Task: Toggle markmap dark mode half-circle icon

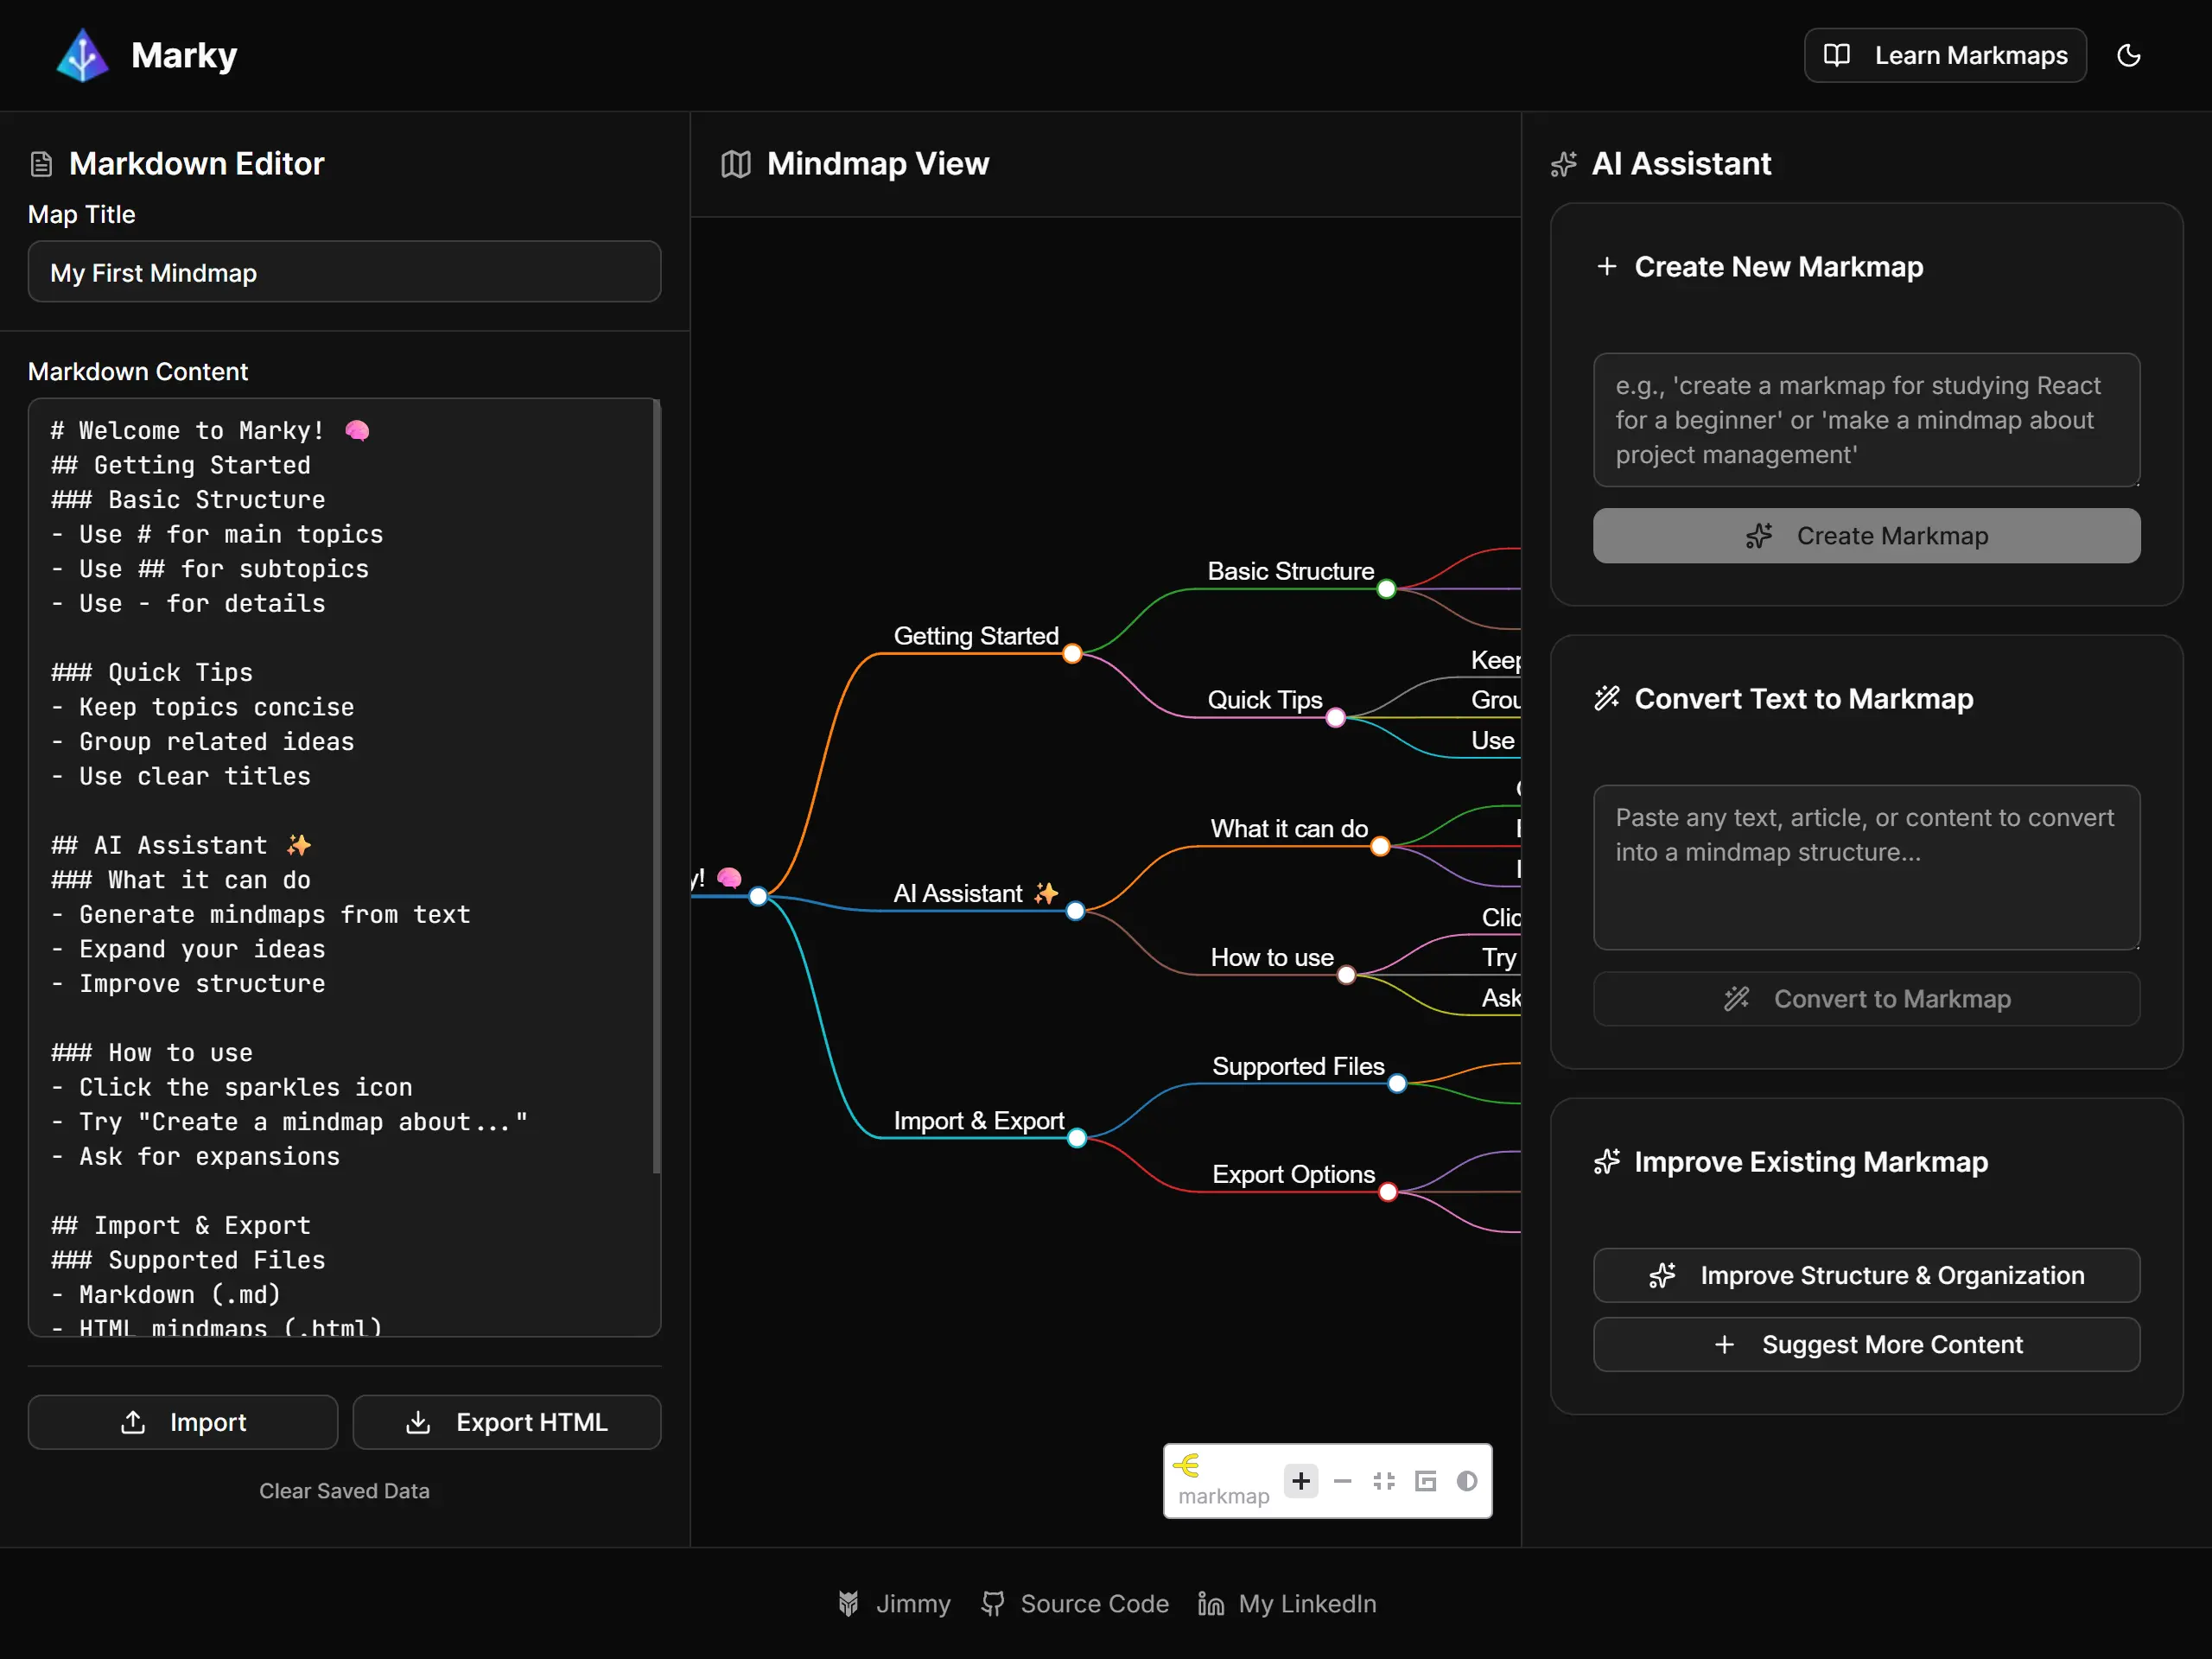Action: [1467, 1481]
